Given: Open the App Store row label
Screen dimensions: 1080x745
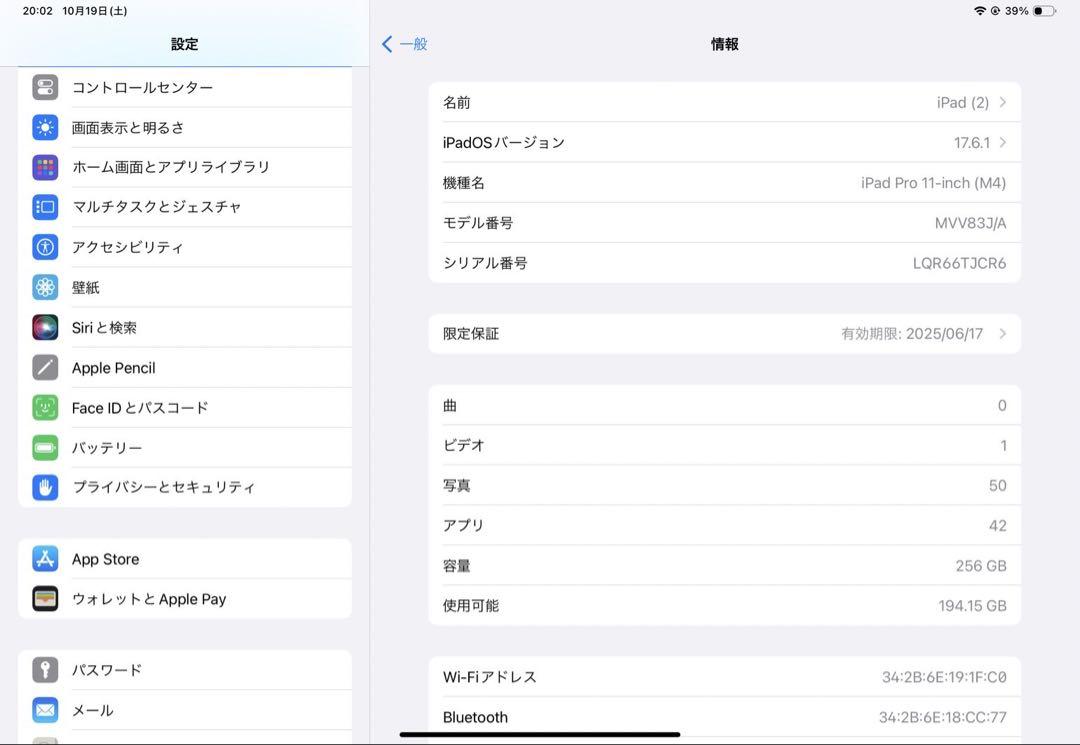Looking at the screenshot, I should tap(105, 559).
